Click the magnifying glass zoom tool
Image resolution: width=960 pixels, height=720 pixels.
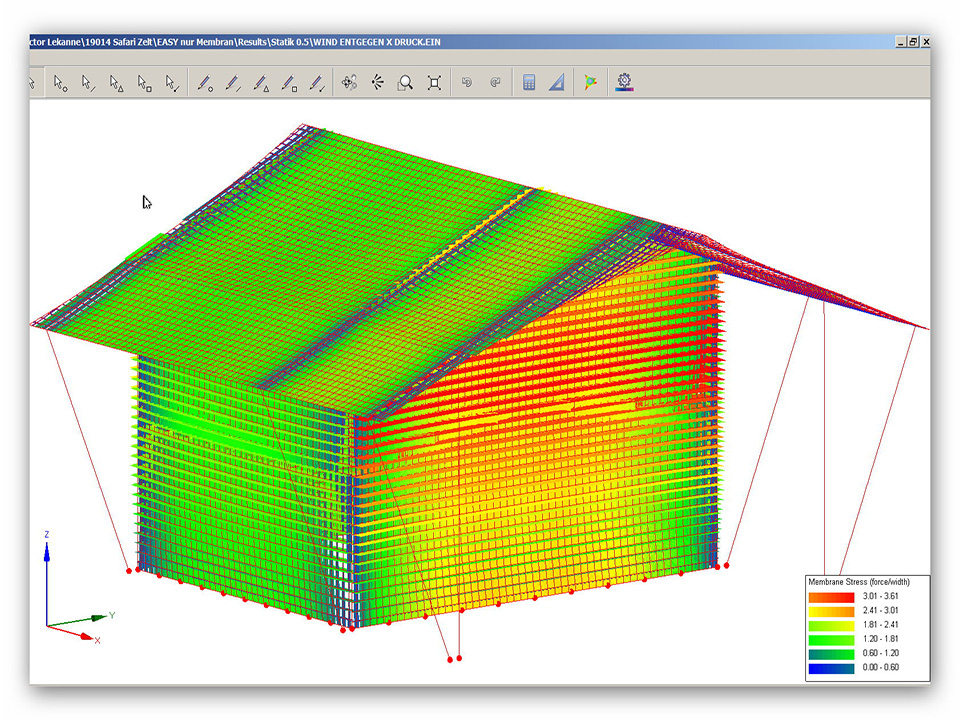tap(405, 83)
